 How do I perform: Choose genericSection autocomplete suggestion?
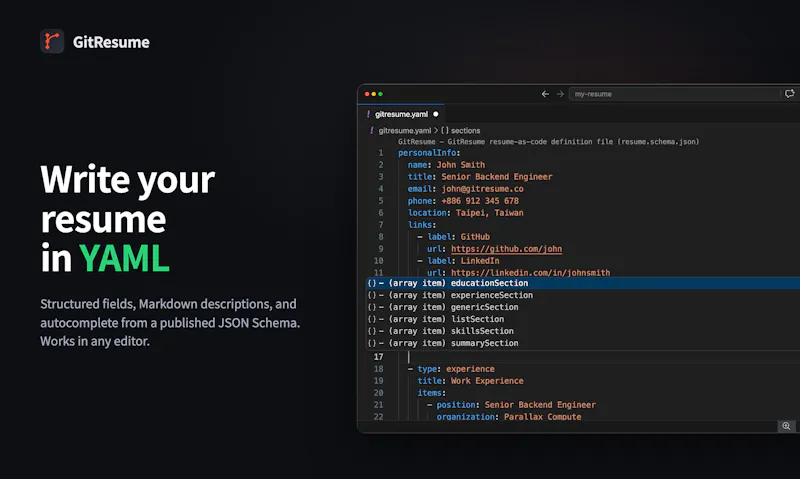click(x=583, y=307)
